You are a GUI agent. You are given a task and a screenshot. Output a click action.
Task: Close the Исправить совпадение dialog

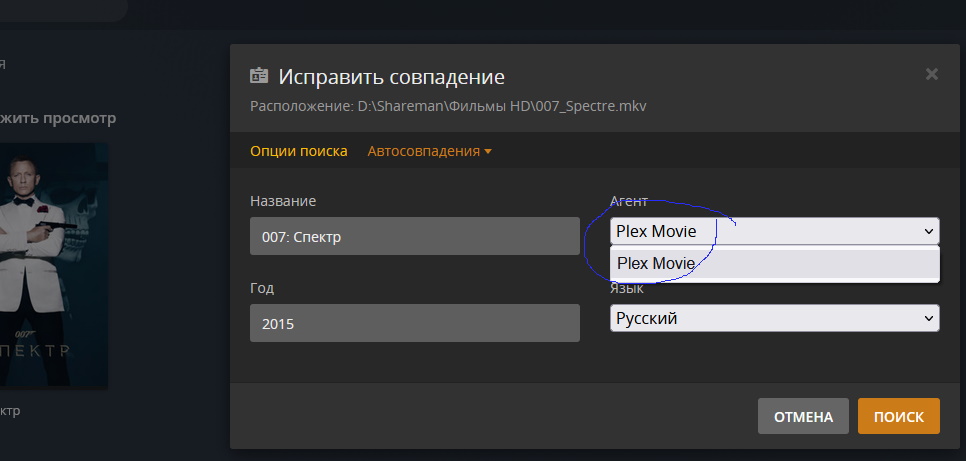pos(931,74)
